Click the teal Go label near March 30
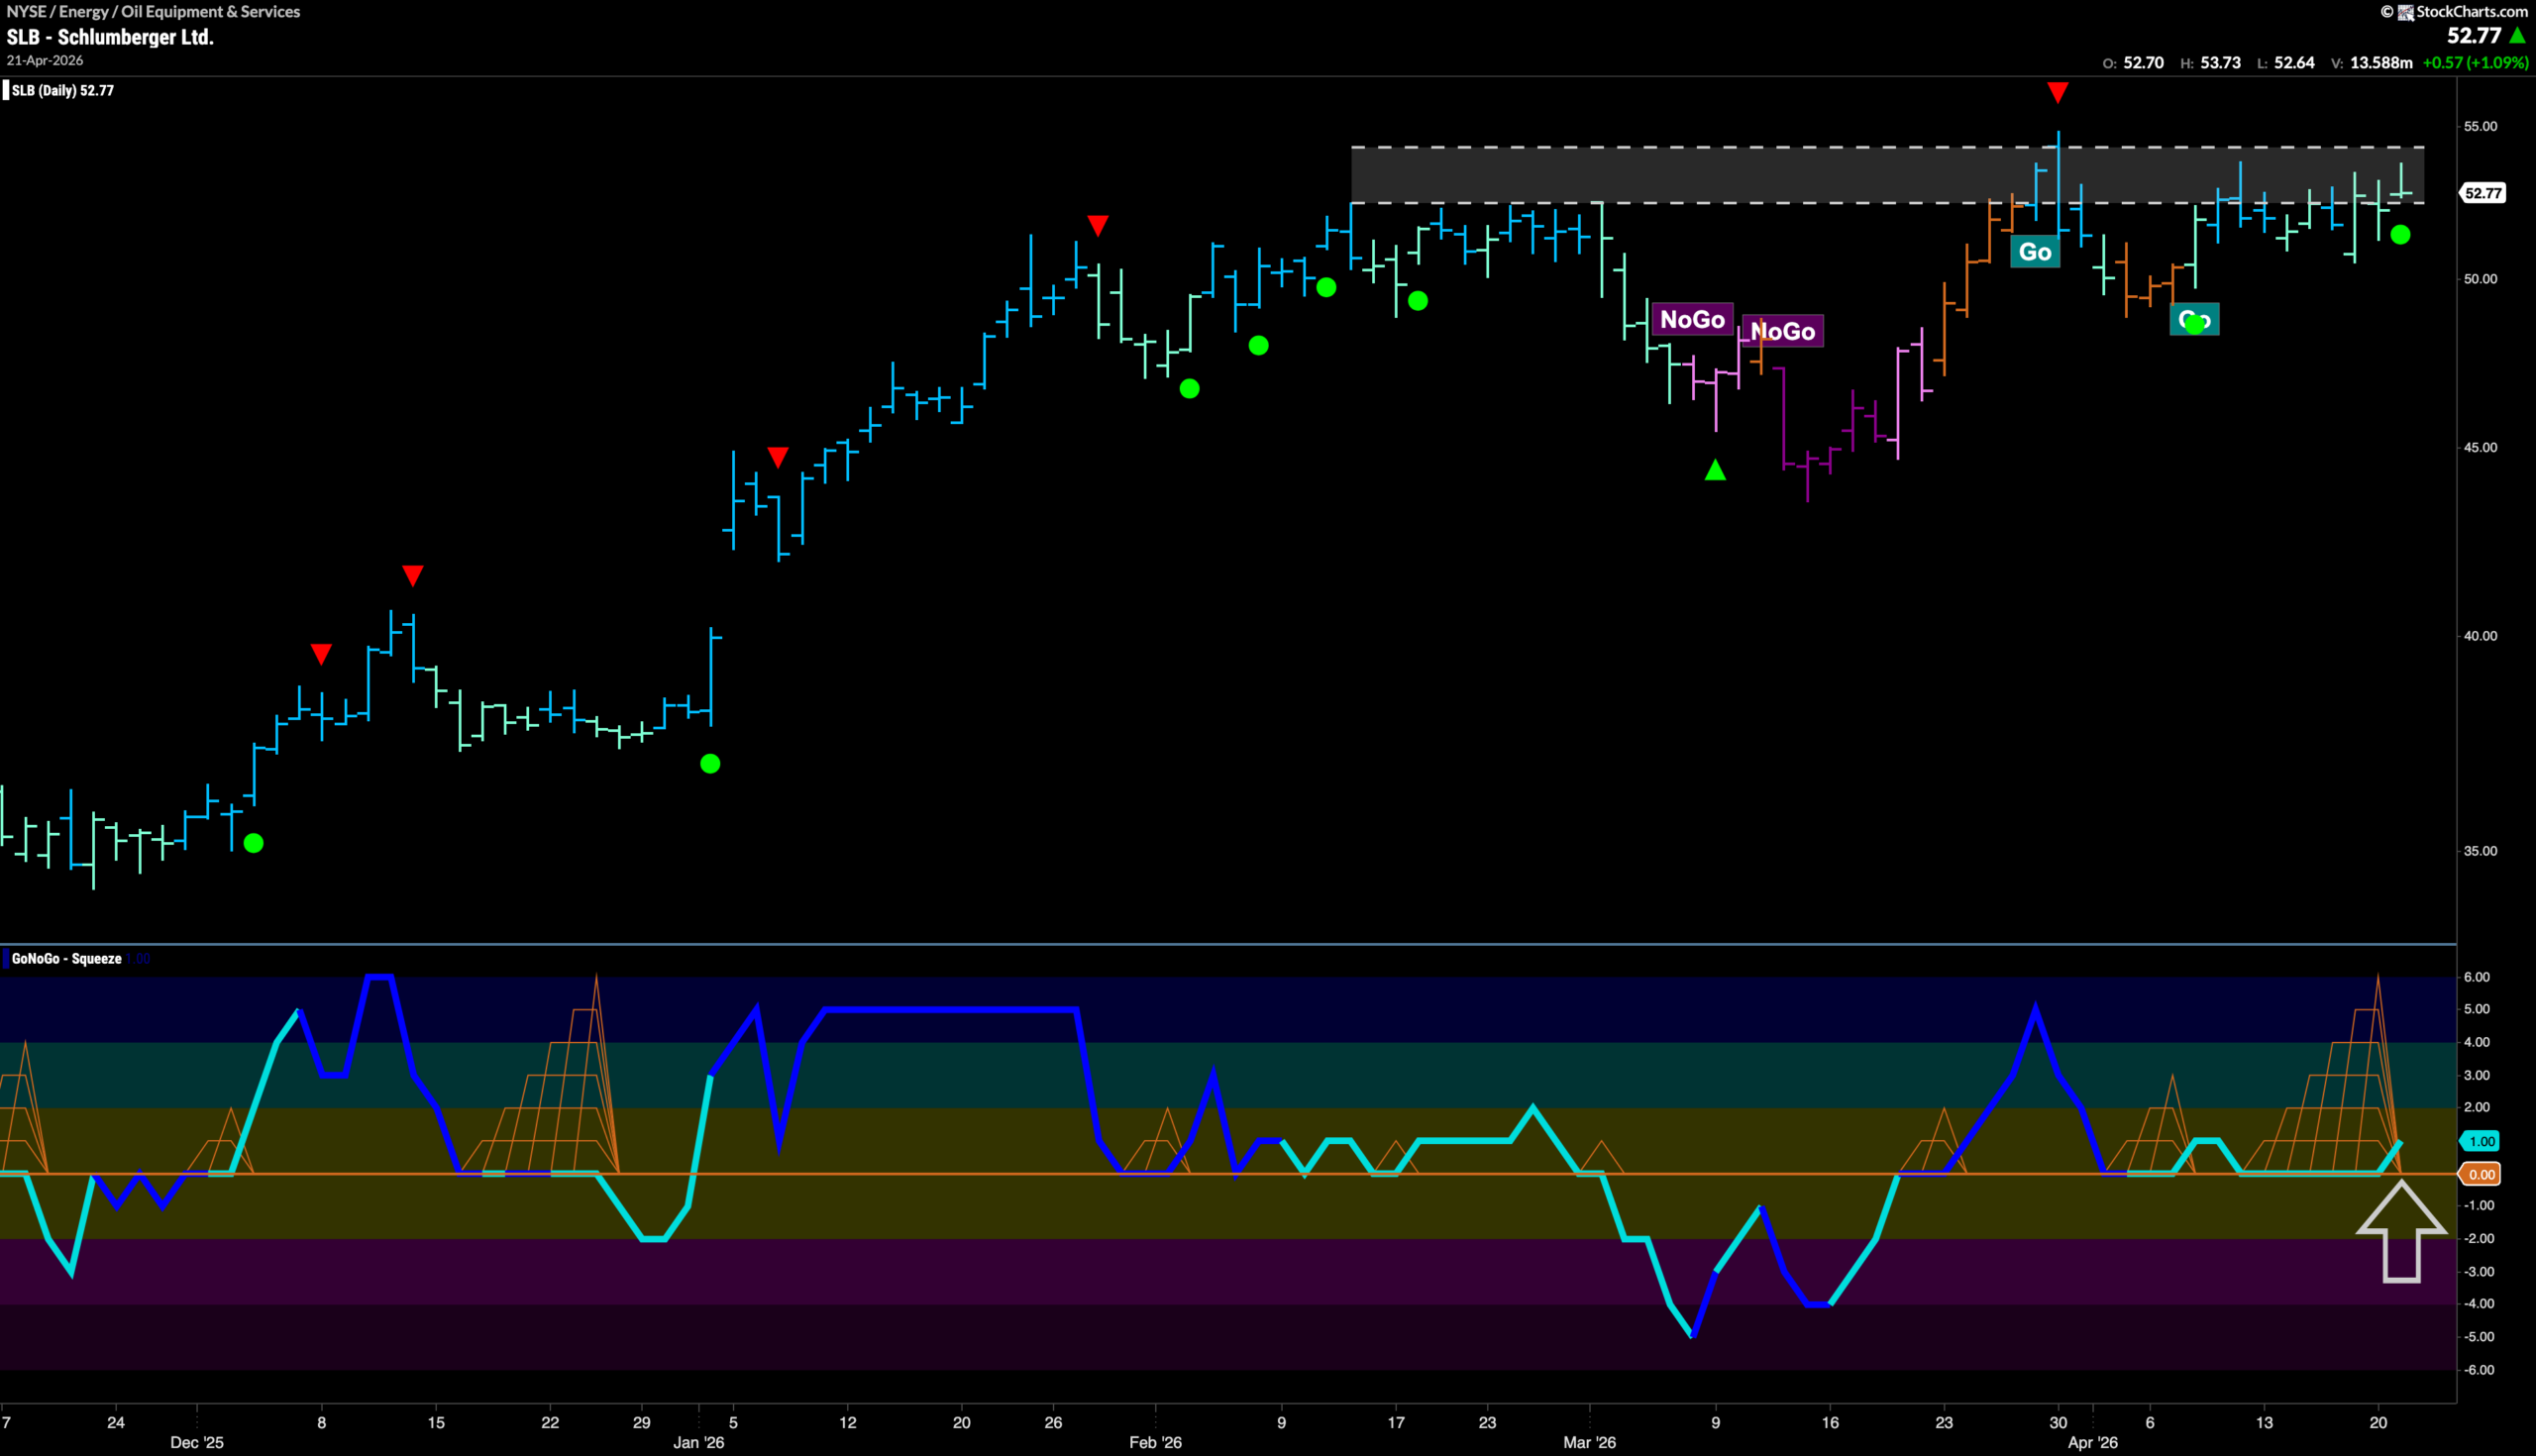This screenshot has width=2536, height=1456. click(2035, 252)
